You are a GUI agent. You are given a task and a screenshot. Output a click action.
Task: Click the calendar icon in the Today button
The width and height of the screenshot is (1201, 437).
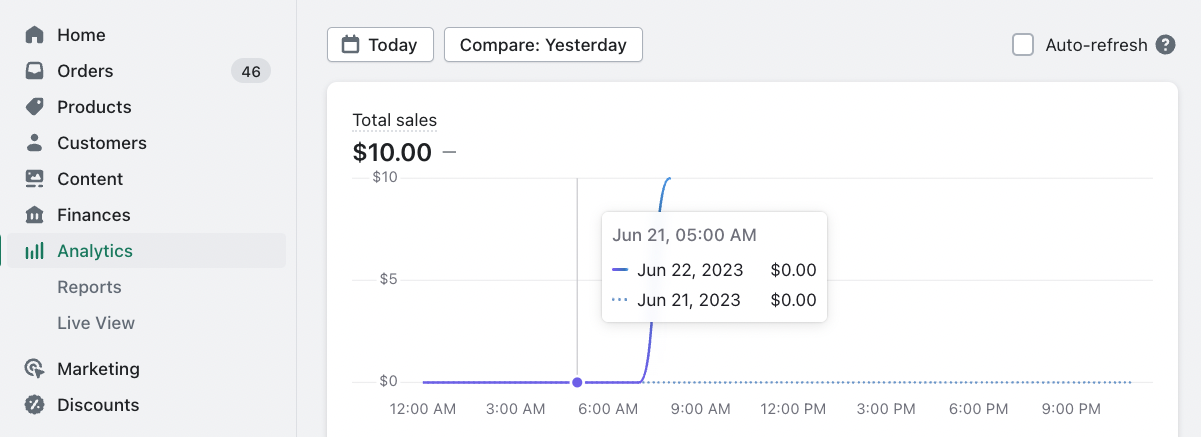coord(350,45)
